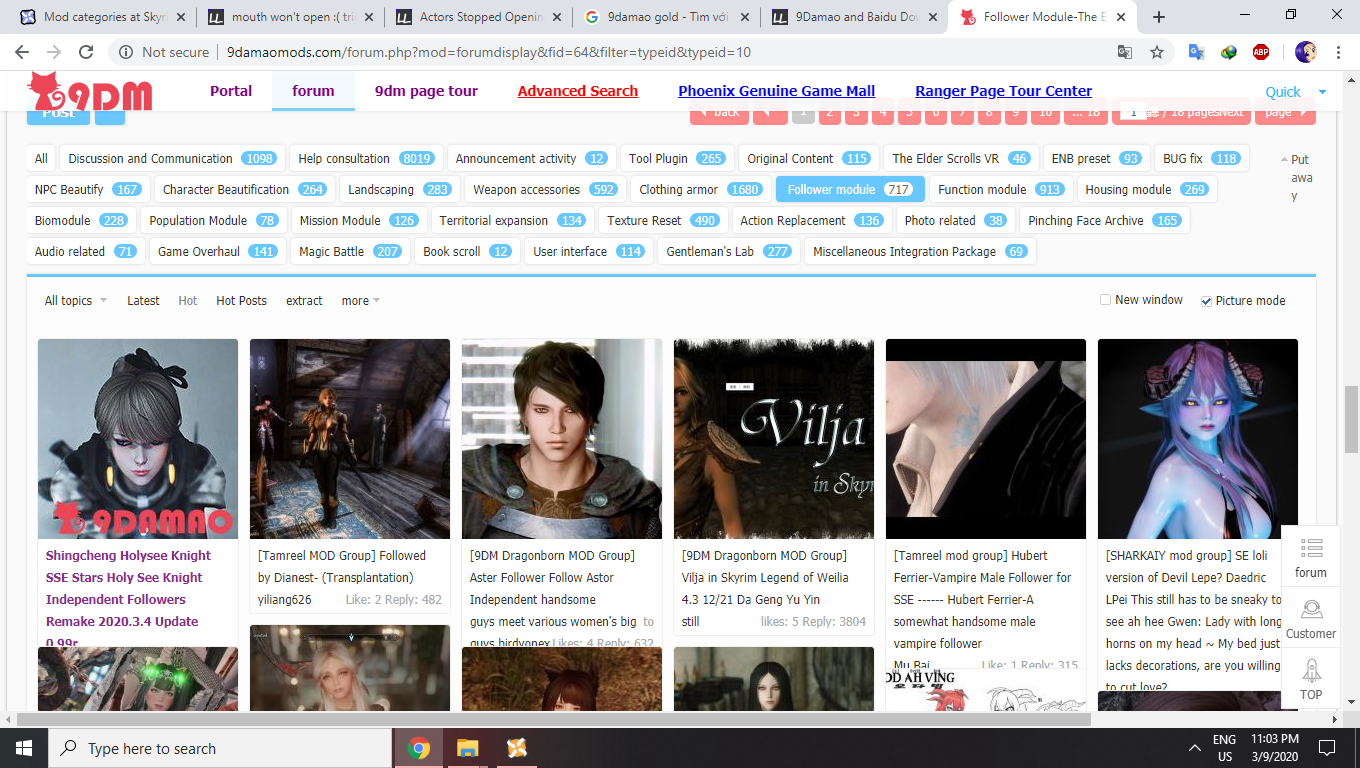This screenshot has width=1360, height=768.
Task: Open the forum side widget icon
Action: pos(1311,558)
